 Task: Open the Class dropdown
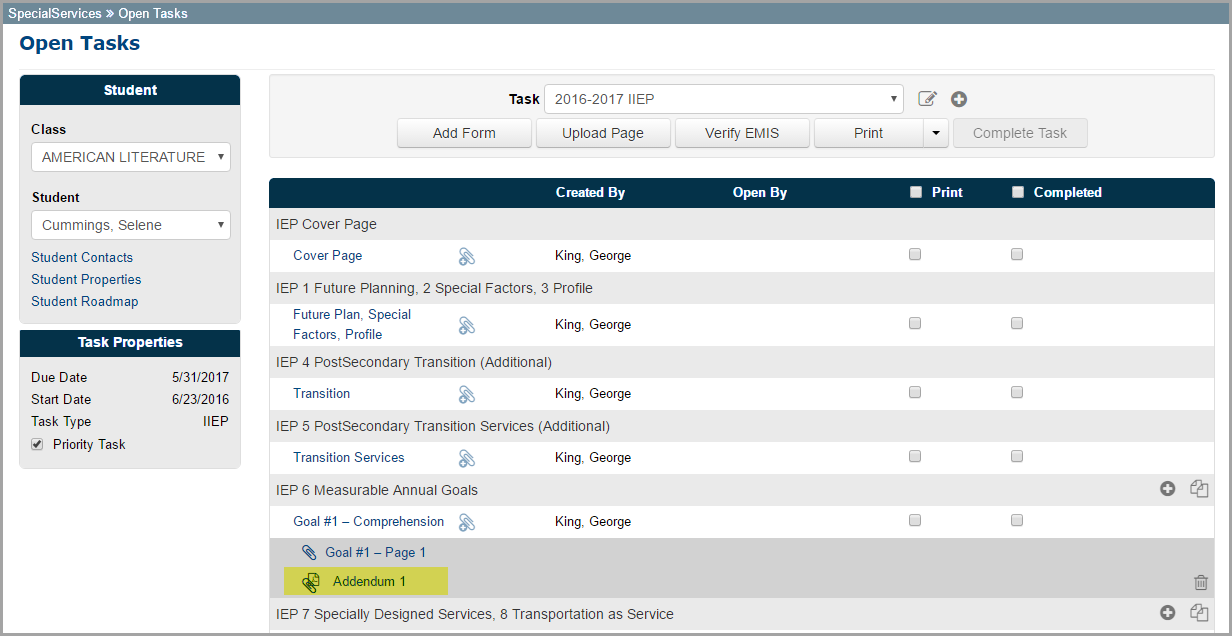click(x=131, y=157)
